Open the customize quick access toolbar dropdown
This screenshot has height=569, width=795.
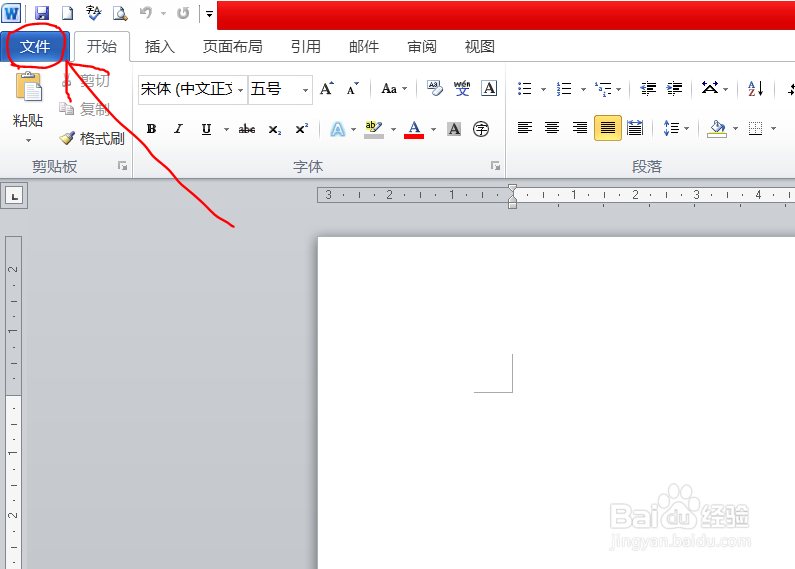[209, 14]
